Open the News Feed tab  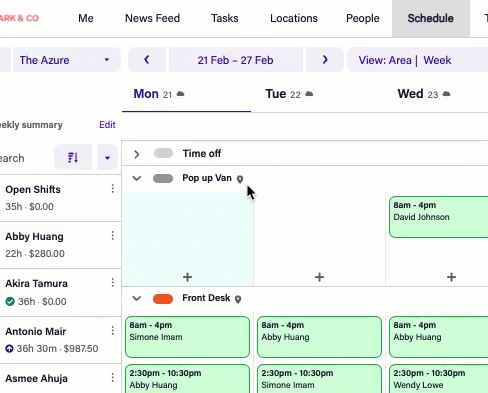point(152,18)
